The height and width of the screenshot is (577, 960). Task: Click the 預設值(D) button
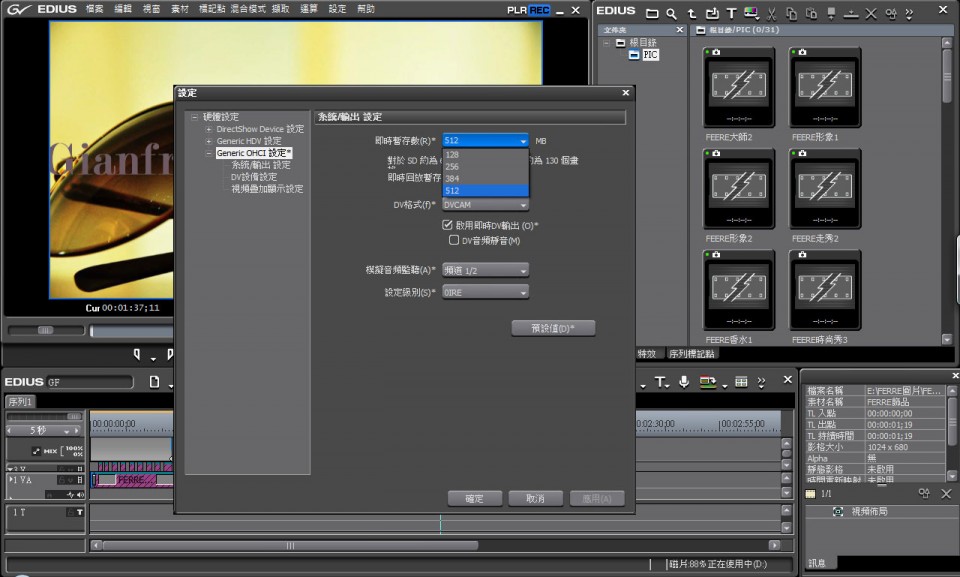coord(553,328)
